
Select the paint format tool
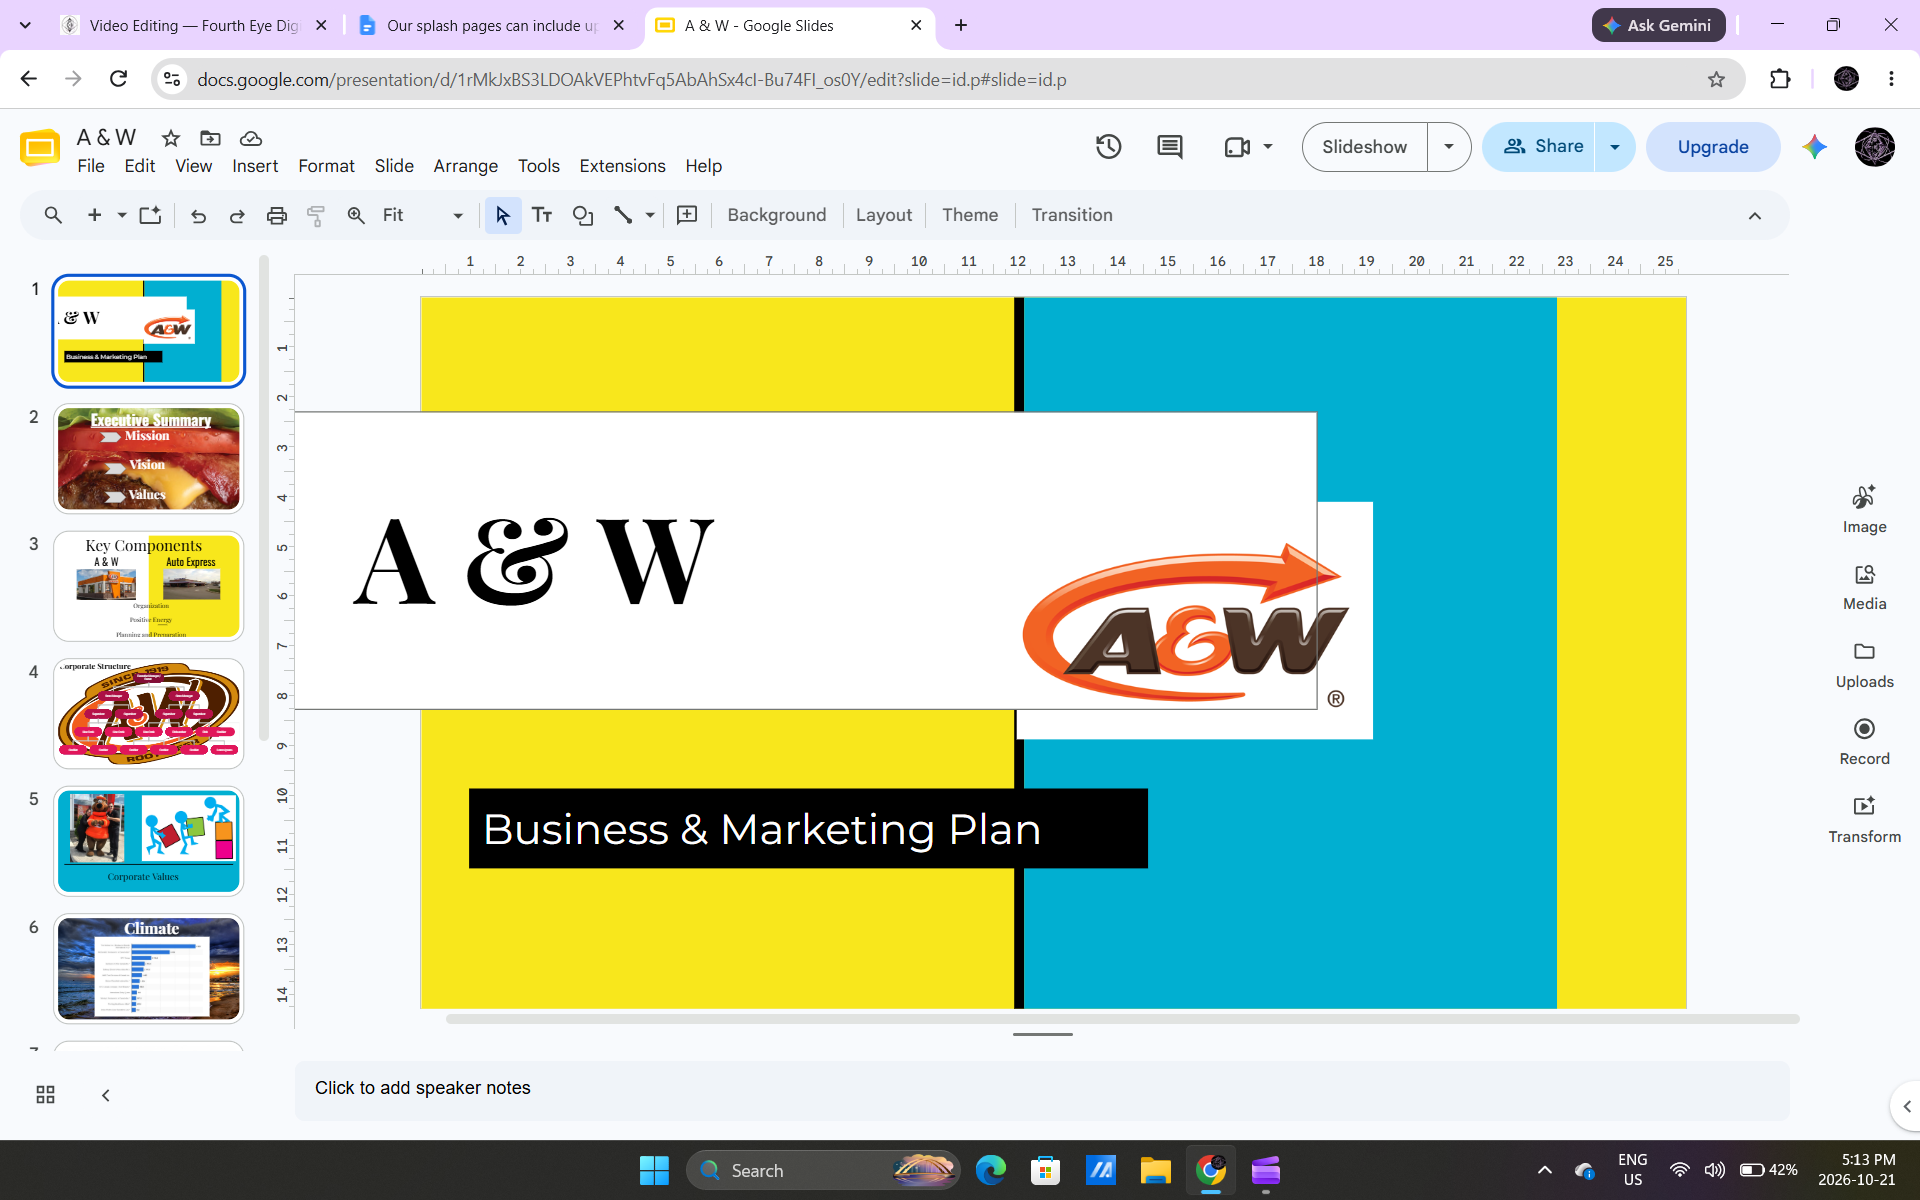click(316, 215)
